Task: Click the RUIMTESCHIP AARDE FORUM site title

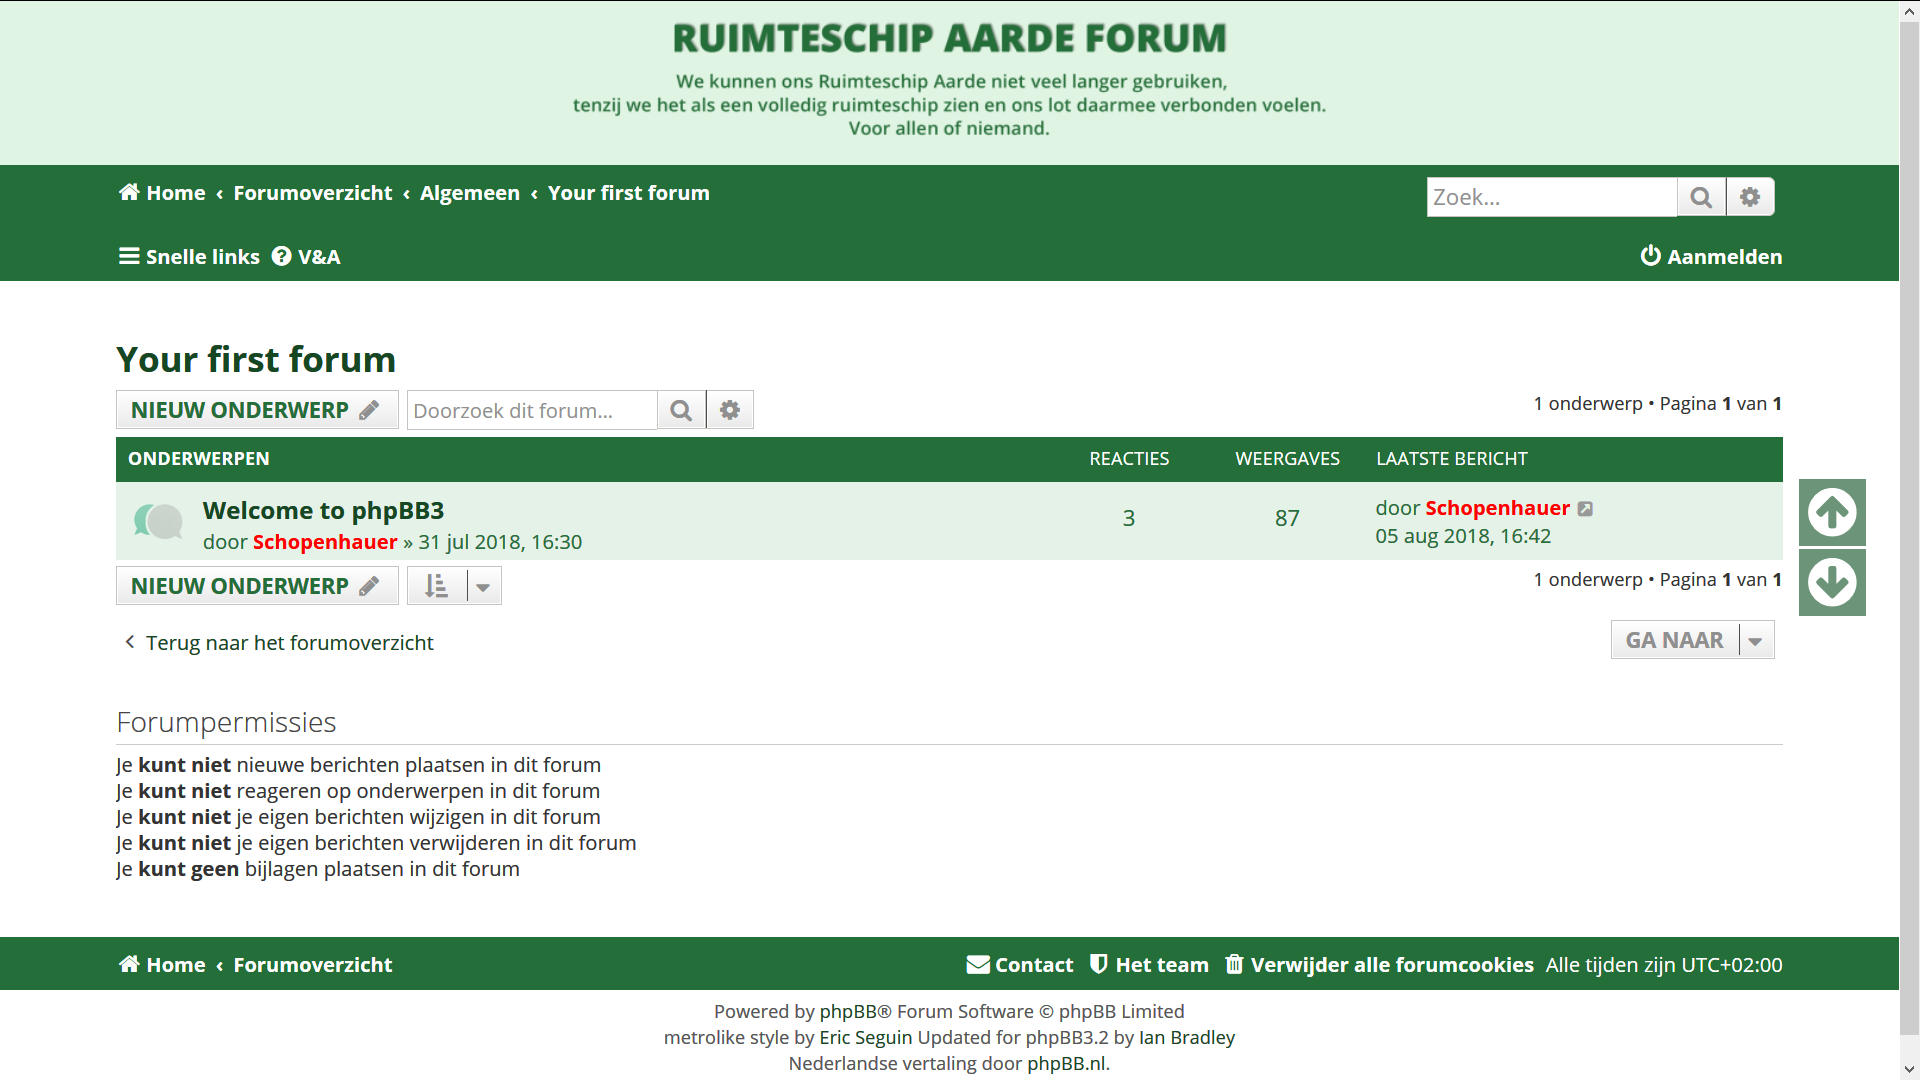Action: click(949, 39)
